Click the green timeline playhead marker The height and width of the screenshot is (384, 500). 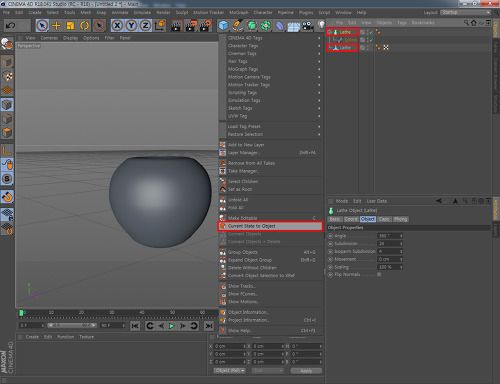point(21,313)
